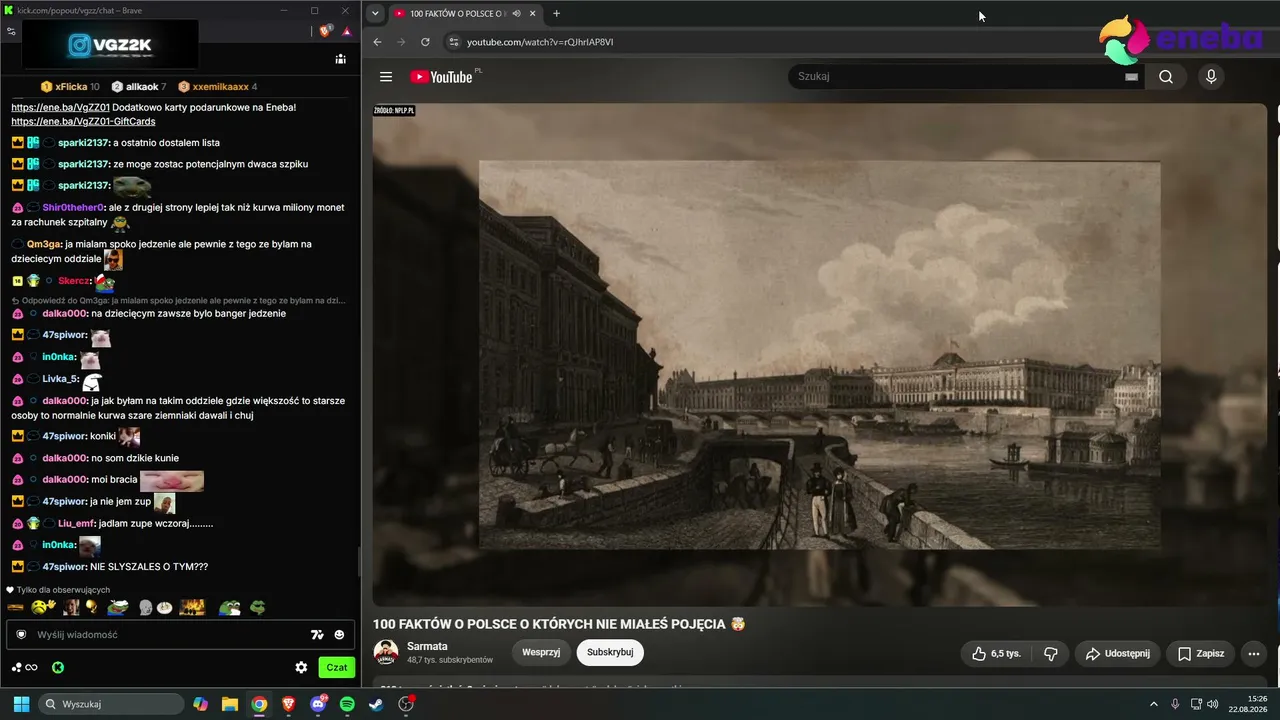Open the Sarmata channel name link
The image size is (1280, 720).
pos(427,646)
